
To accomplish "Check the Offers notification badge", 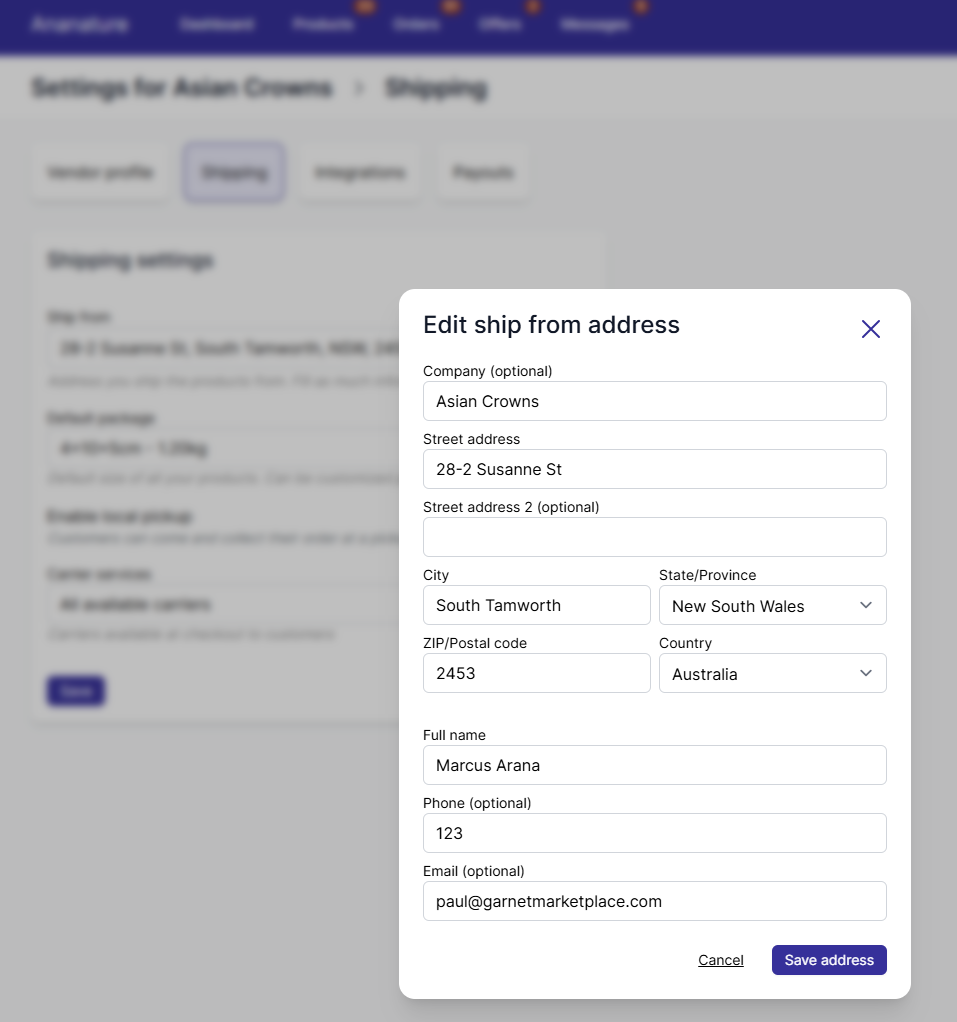I will coord(533,8).
